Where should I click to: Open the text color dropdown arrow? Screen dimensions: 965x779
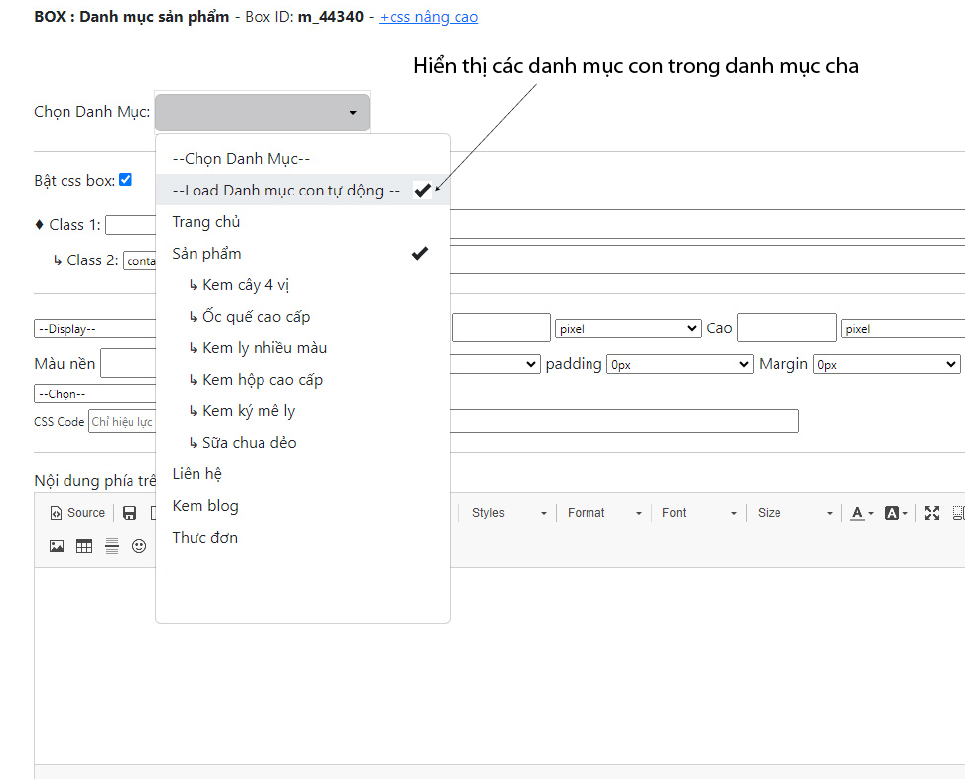tap(871, 514)
